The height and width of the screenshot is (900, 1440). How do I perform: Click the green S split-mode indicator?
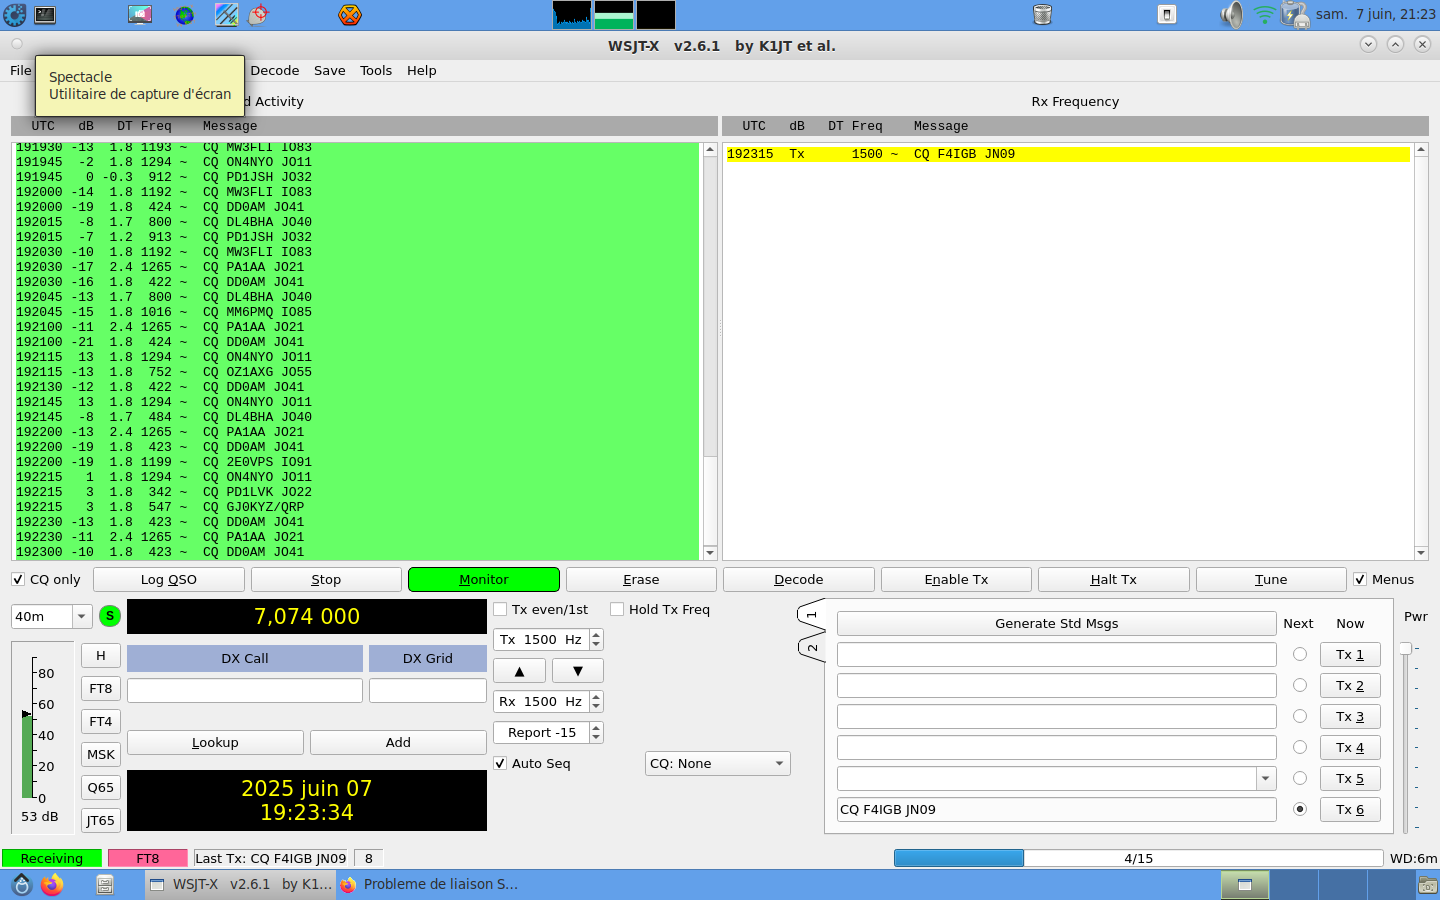coord(110,616)
